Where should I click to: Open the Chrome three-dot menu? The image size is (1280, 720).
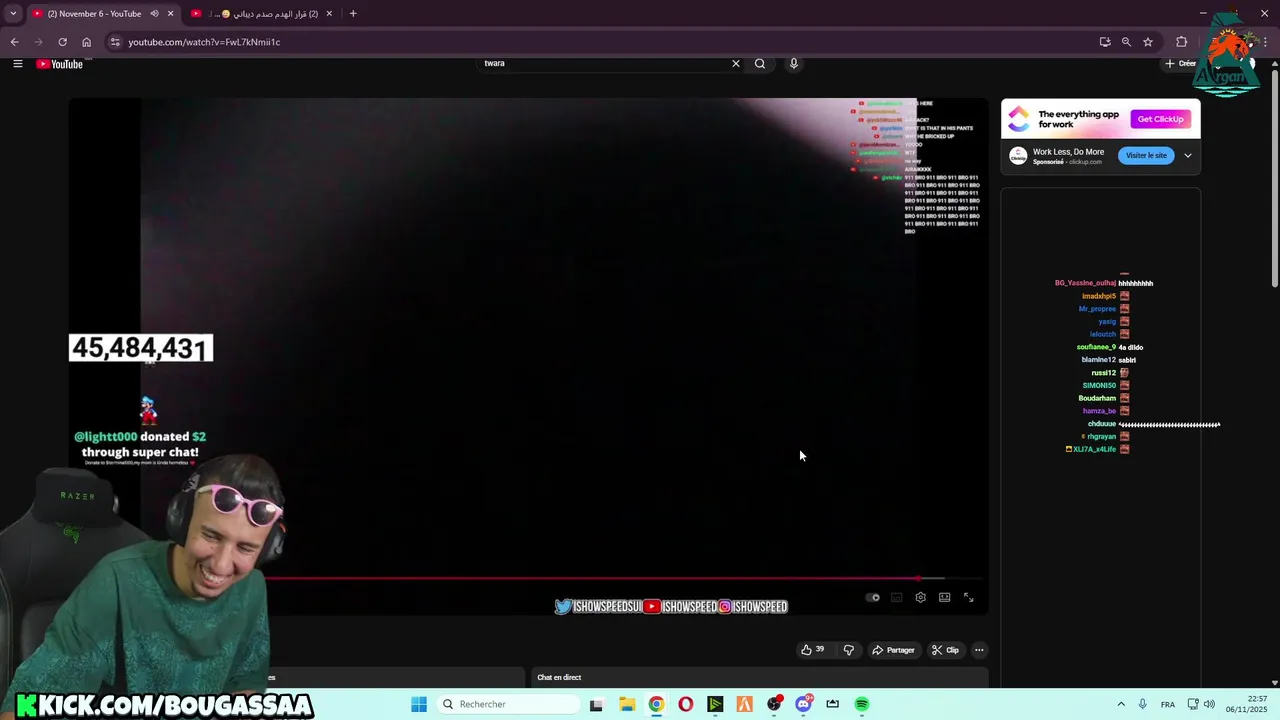coord(1264,42)
